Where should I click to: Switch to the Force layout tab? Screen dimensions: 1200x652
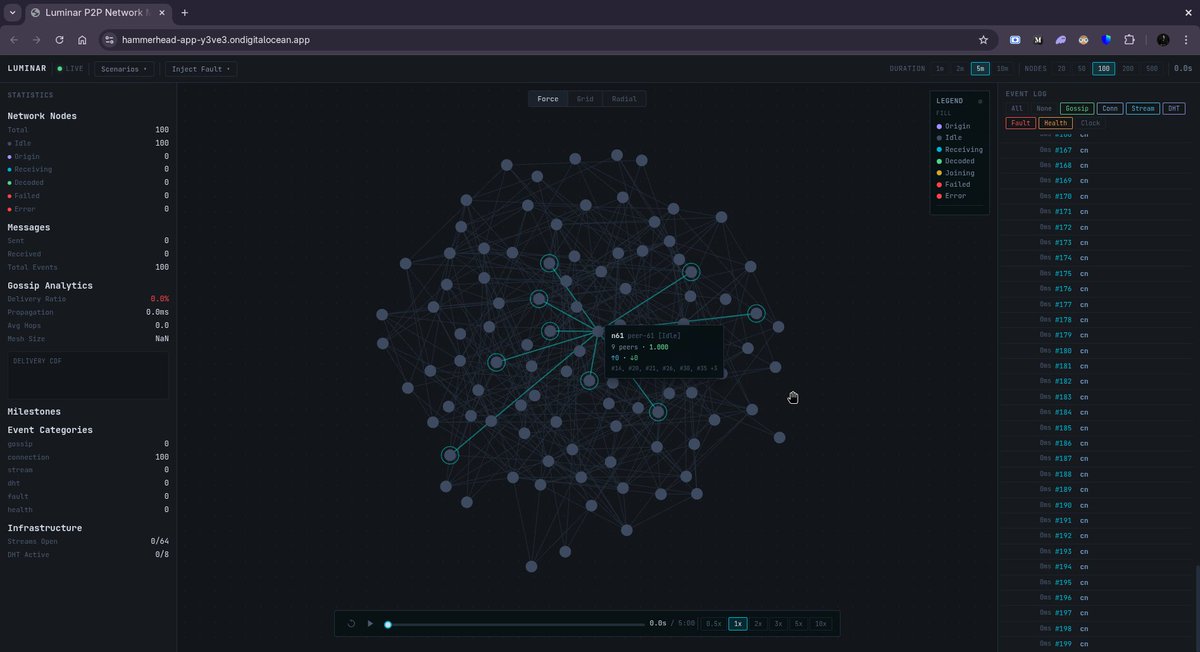pos(548,99)
